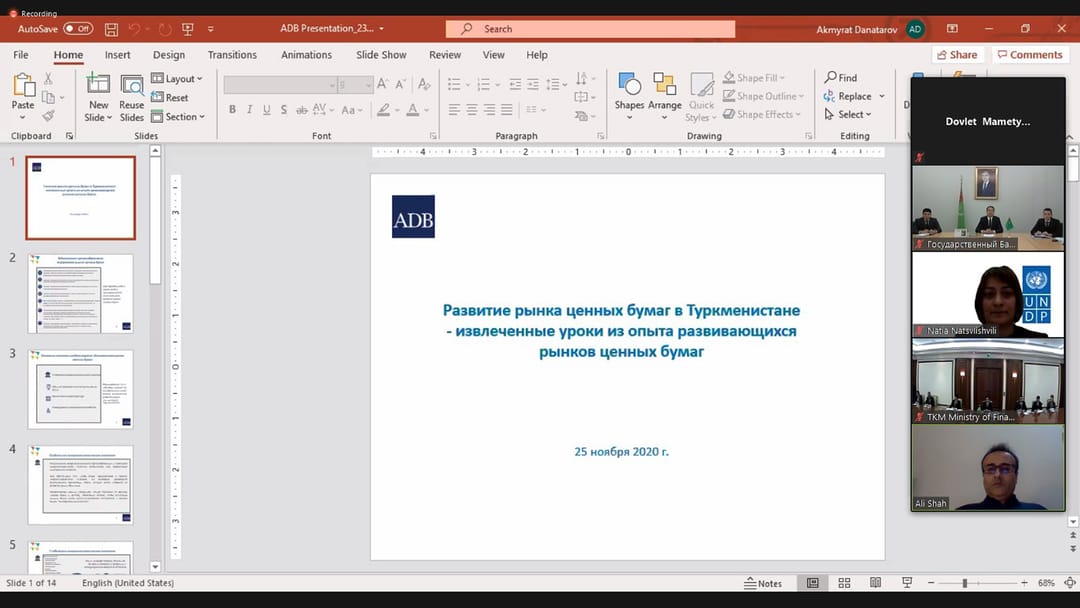Switch to Slide Sorter view icon
The image size is (1080, 608).
point(844,582)
